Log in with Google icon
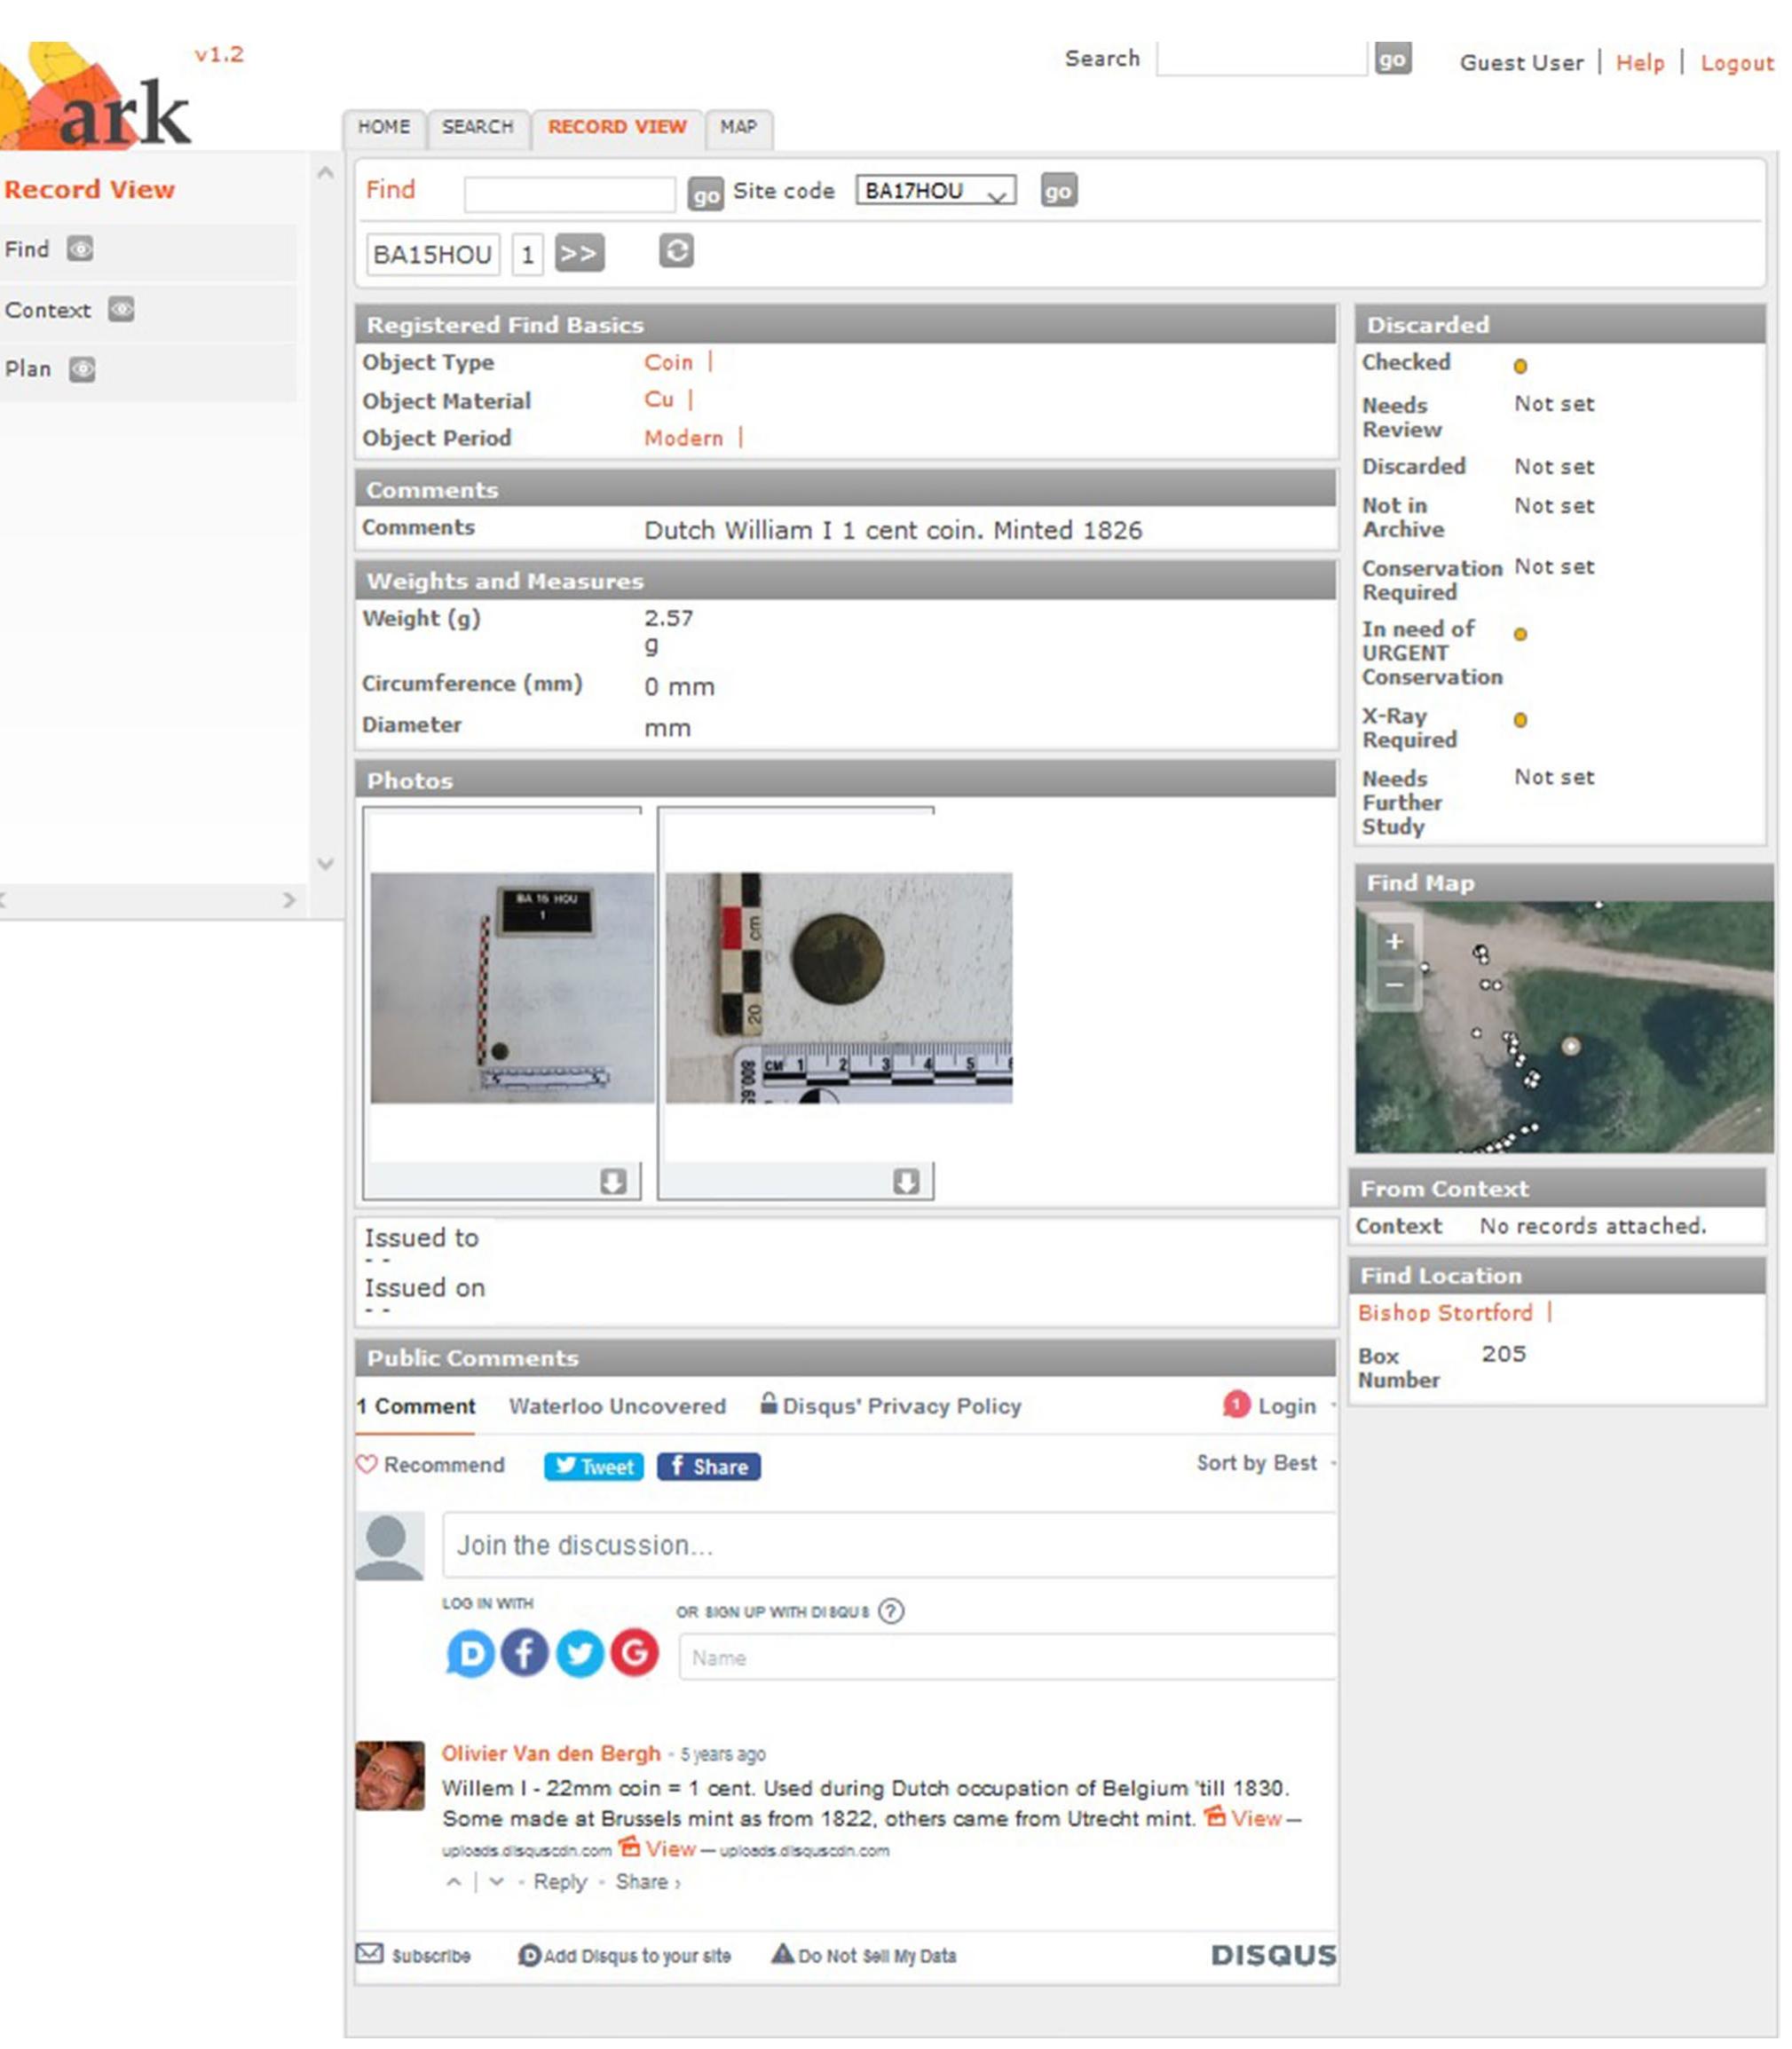1792x2049 pixels. tap(634, 1652)
